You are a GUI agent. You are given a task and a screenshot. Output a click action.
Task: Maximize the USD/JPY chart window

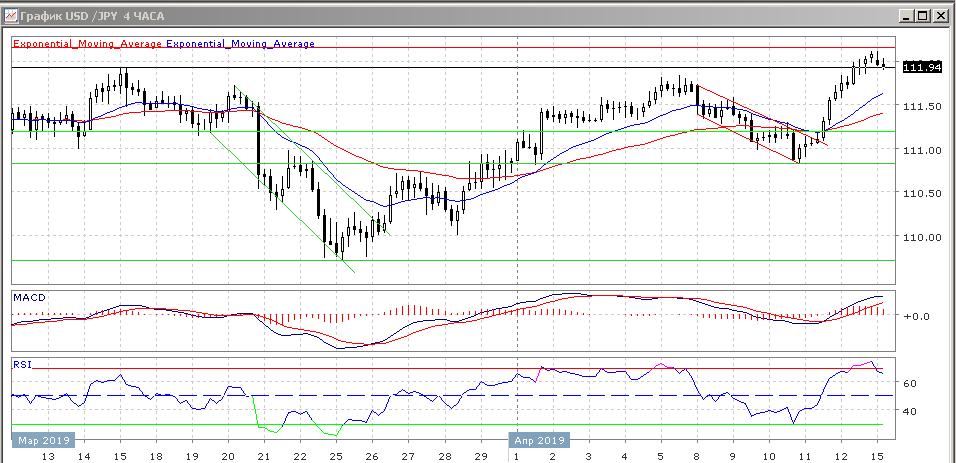[923, 16]
